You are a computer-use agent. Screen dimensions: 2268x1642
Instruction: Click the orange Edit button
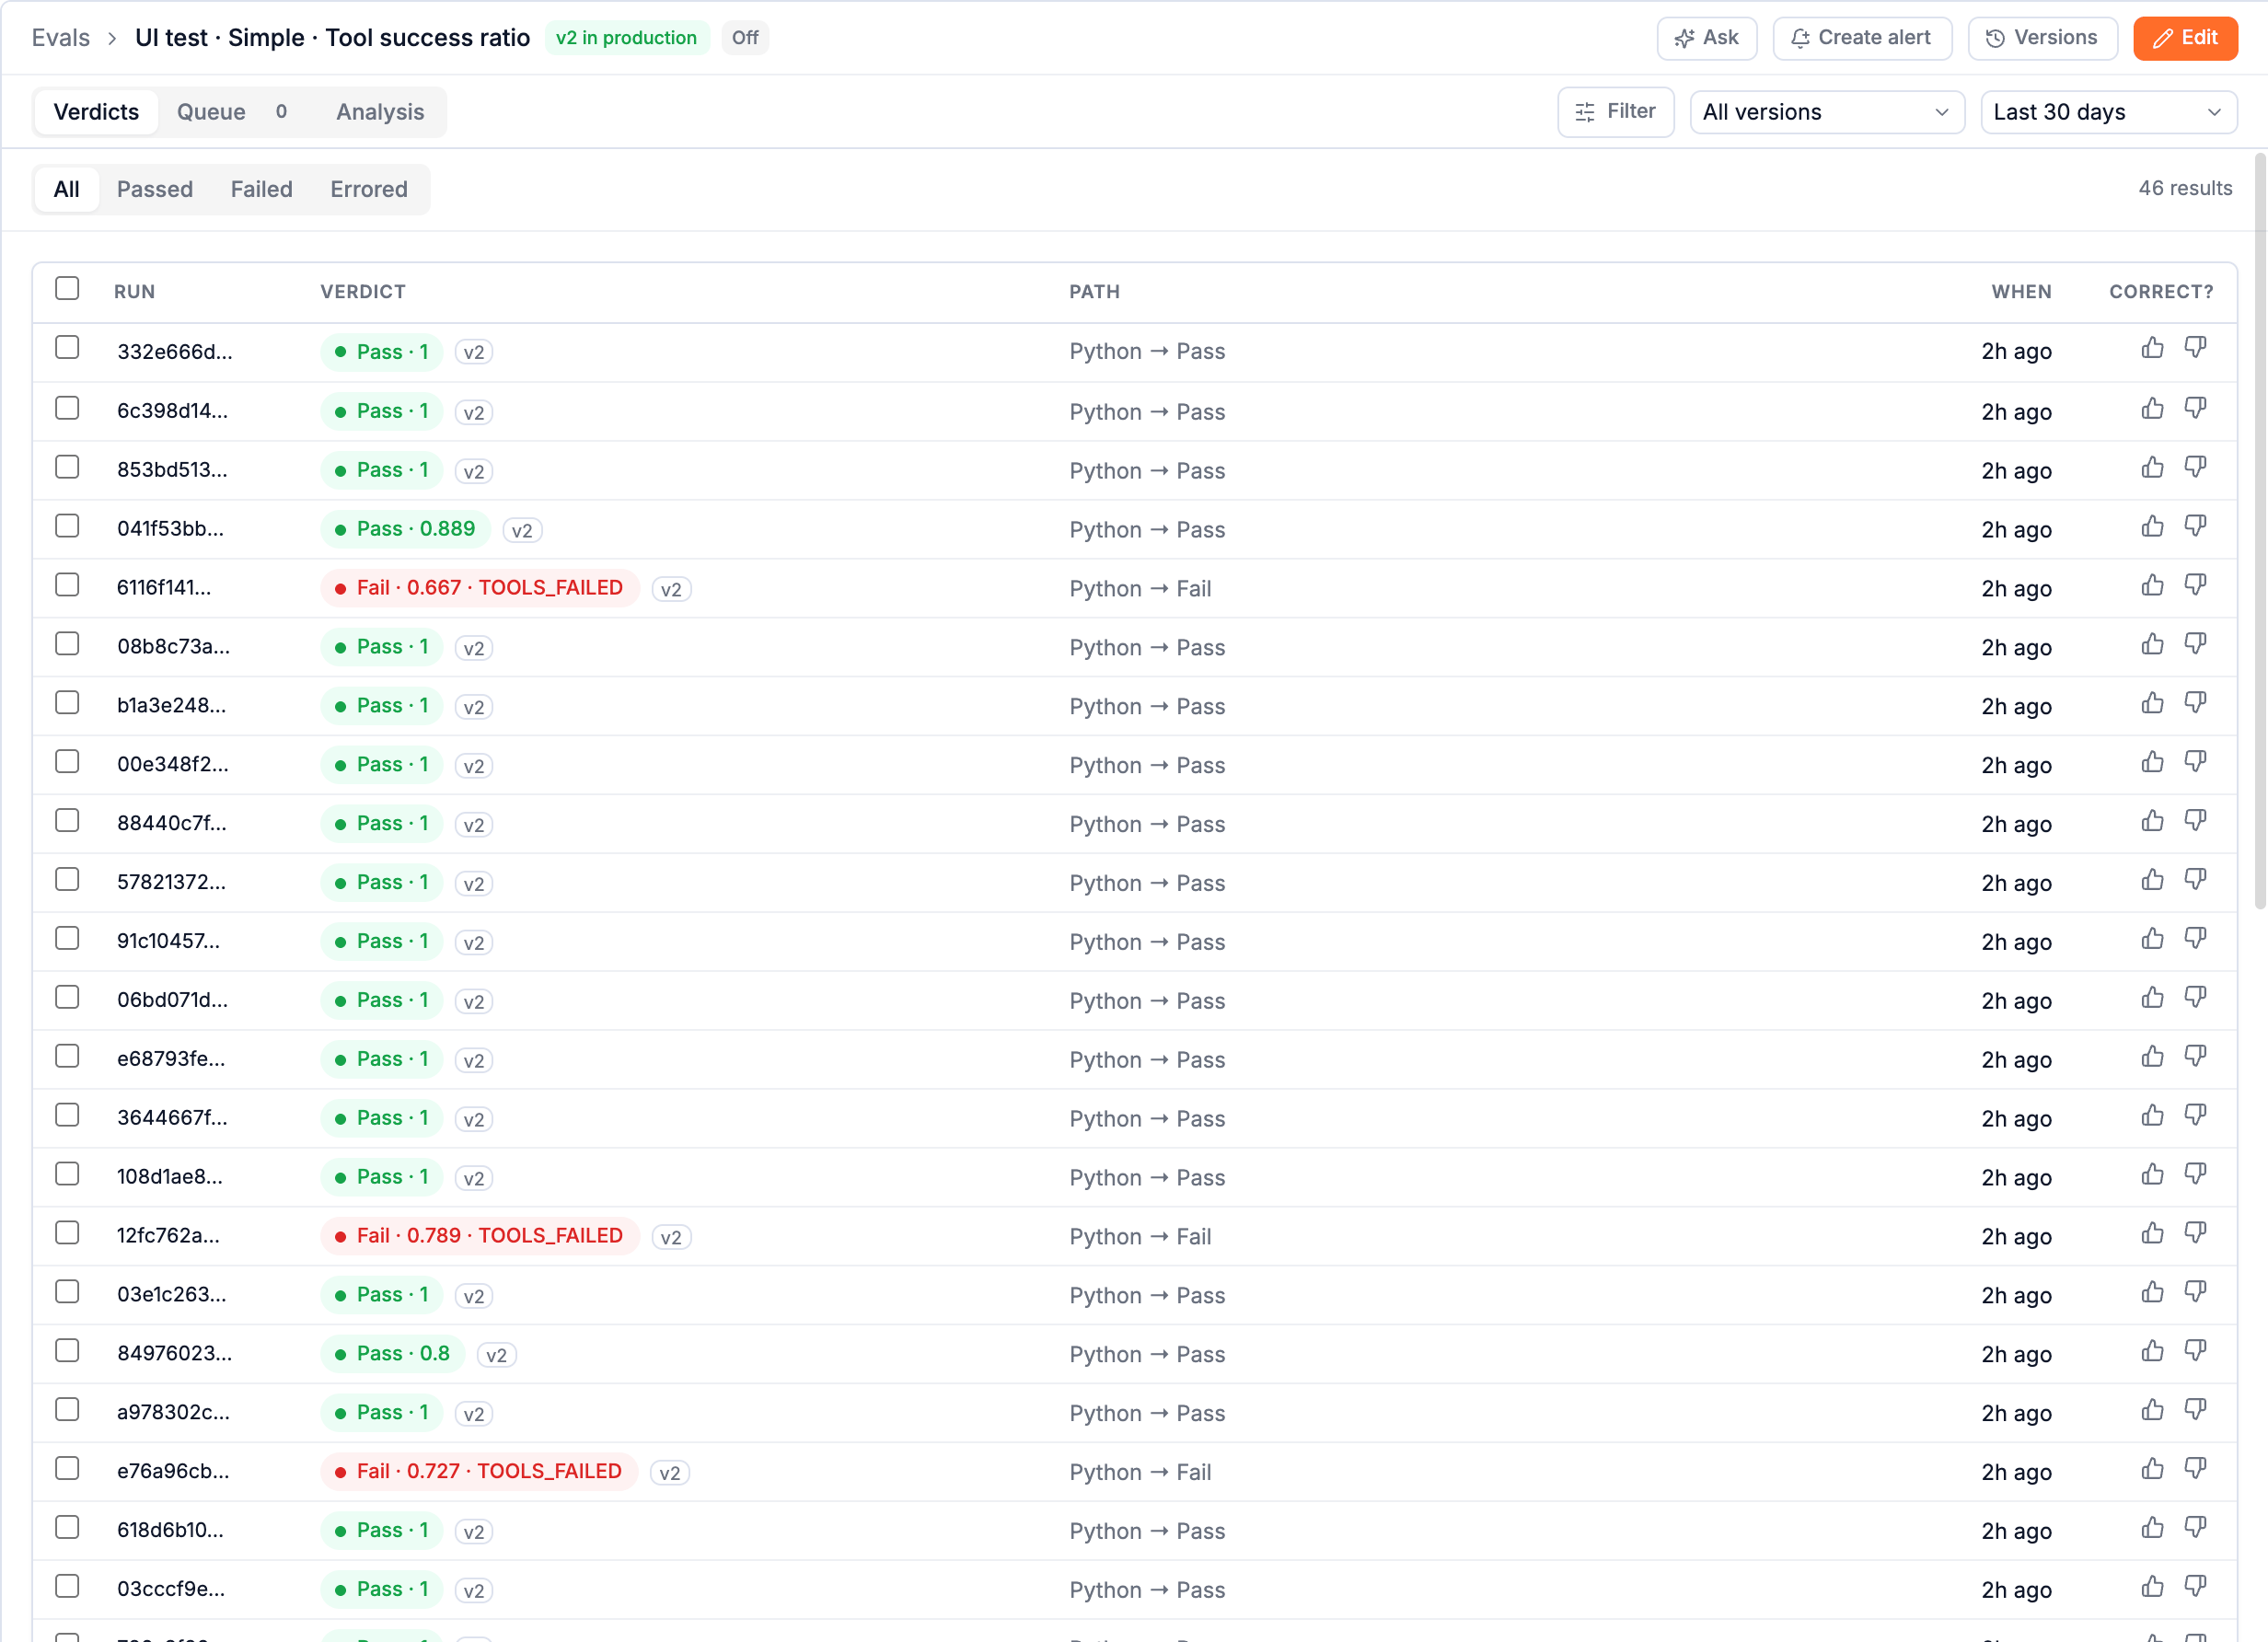coord(2184,38)
